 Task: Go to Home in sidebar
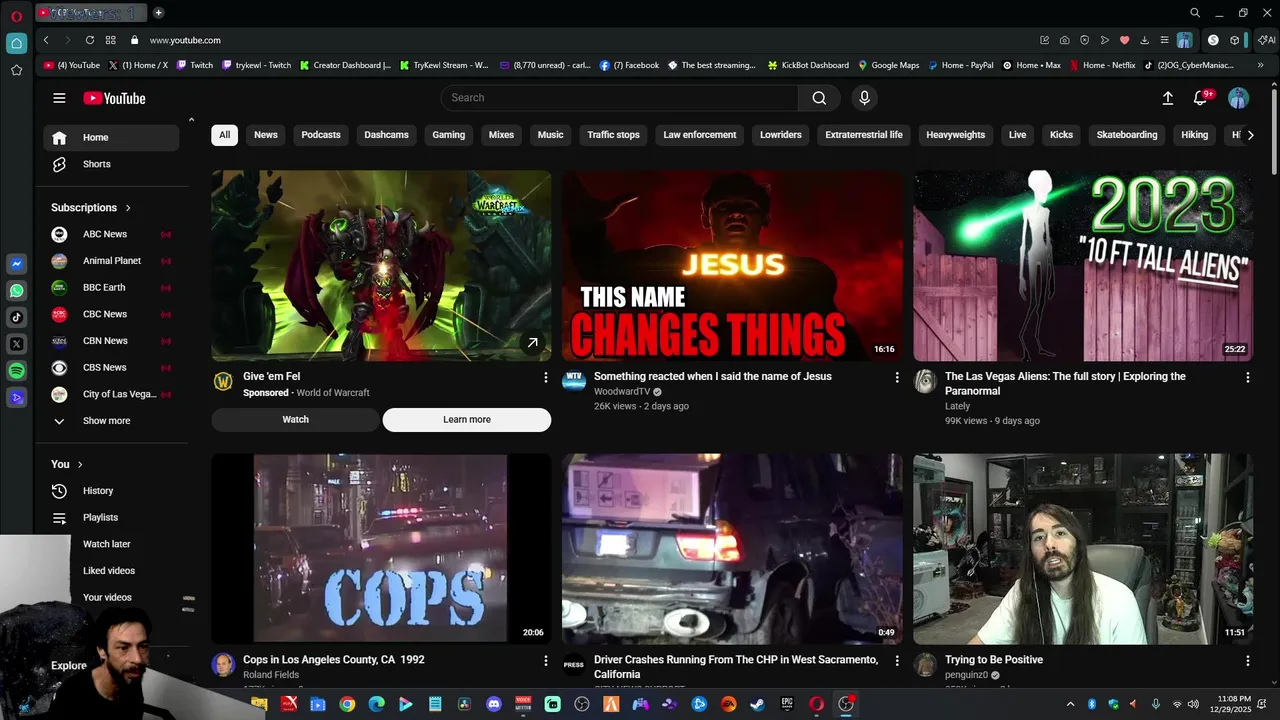(x=111, y=138)
